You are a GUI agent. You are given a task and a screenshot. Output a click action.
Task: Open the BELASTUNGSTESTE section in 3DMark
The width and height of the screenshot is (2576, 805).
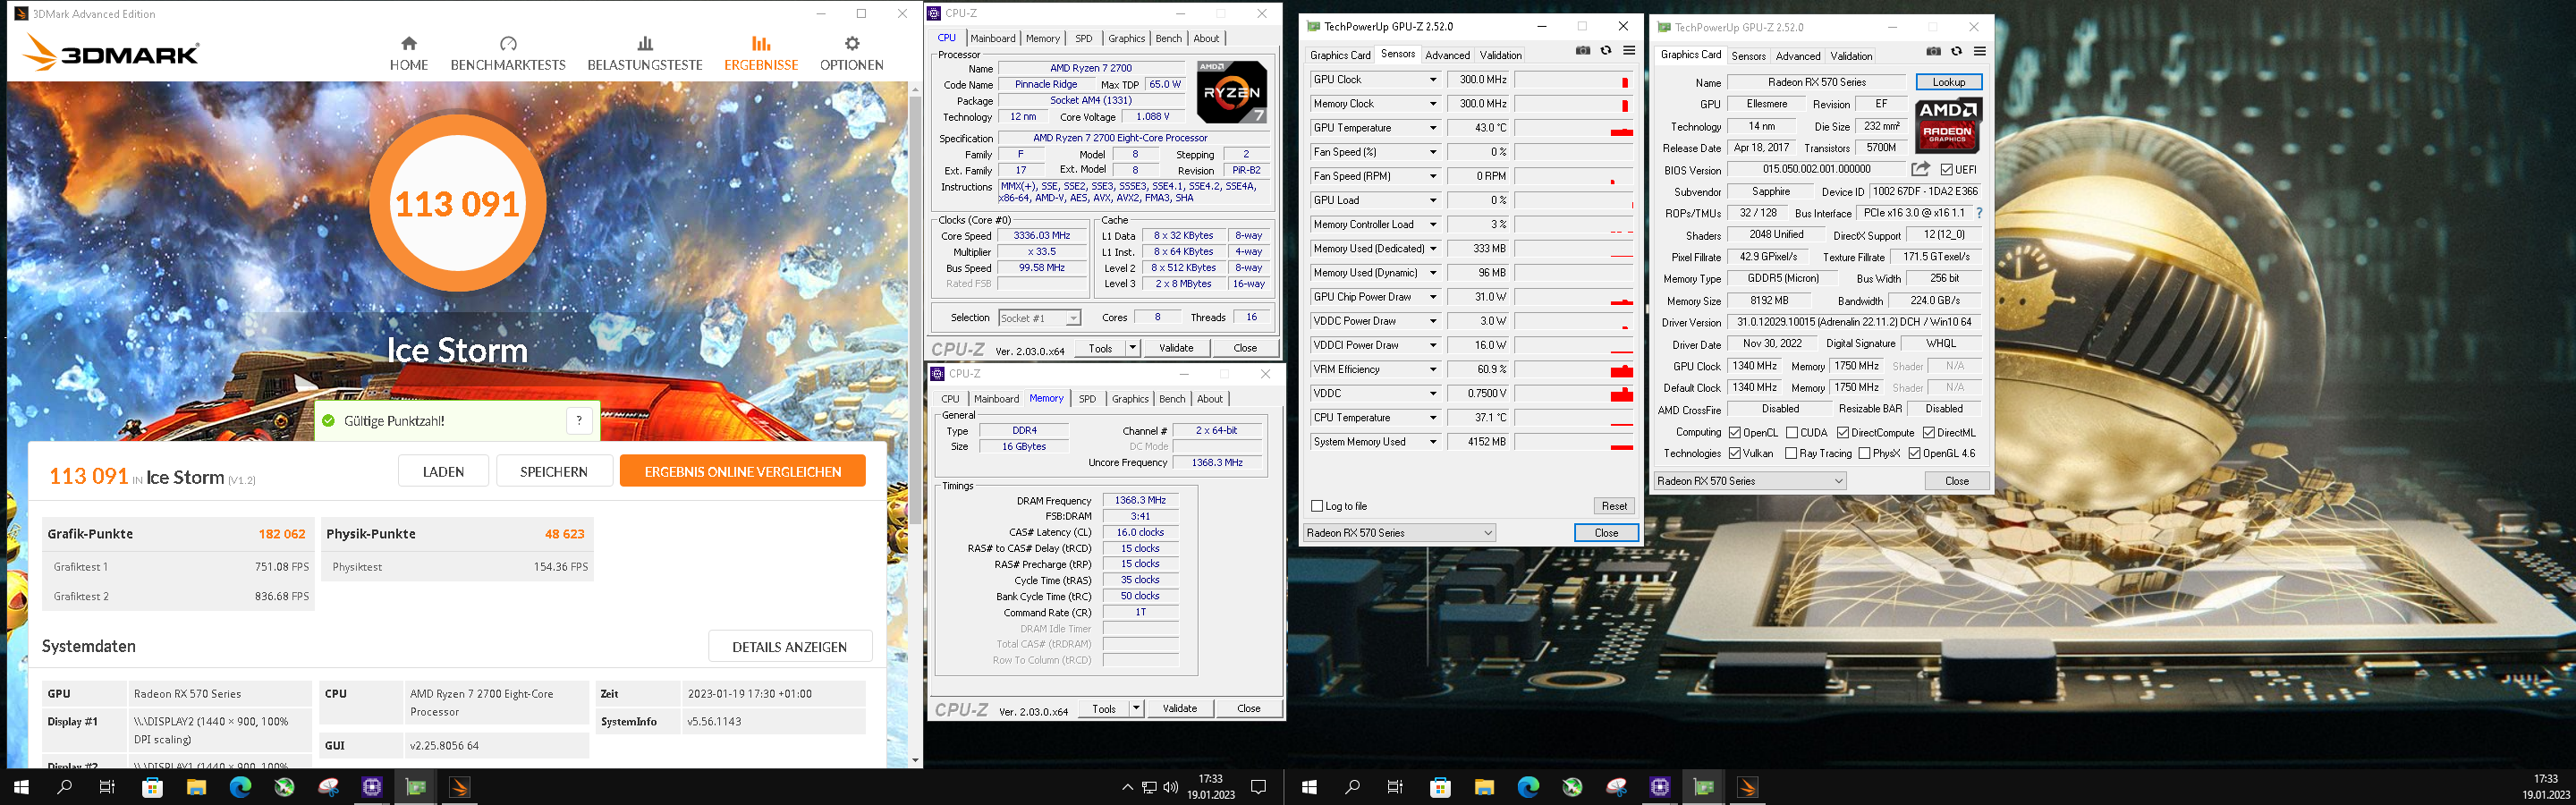pos(645,54)
